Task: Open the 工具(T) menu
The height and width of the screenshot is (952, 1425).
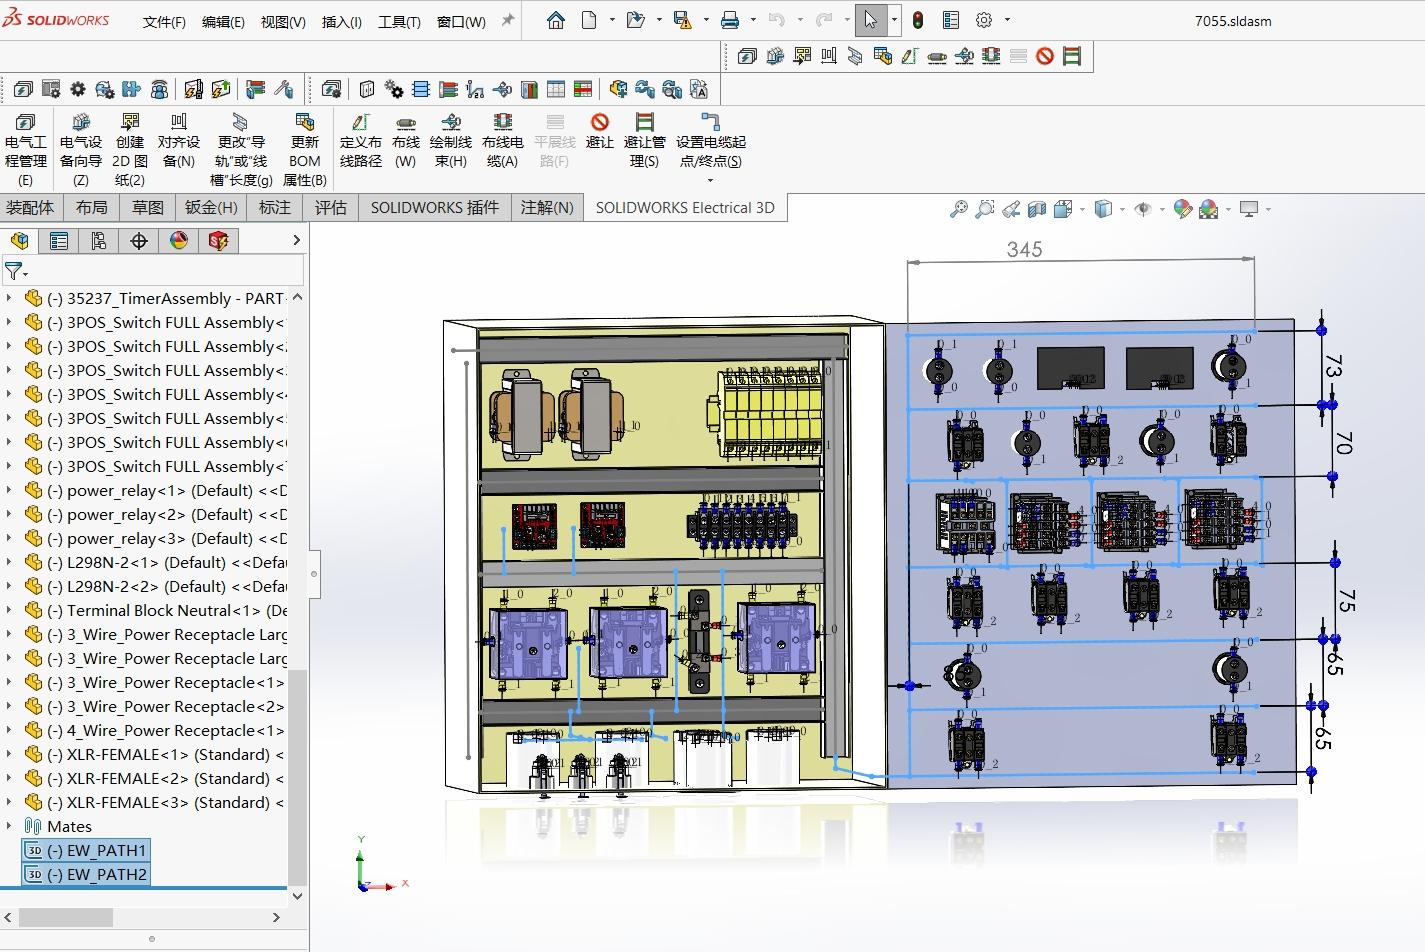Action: 398,21
